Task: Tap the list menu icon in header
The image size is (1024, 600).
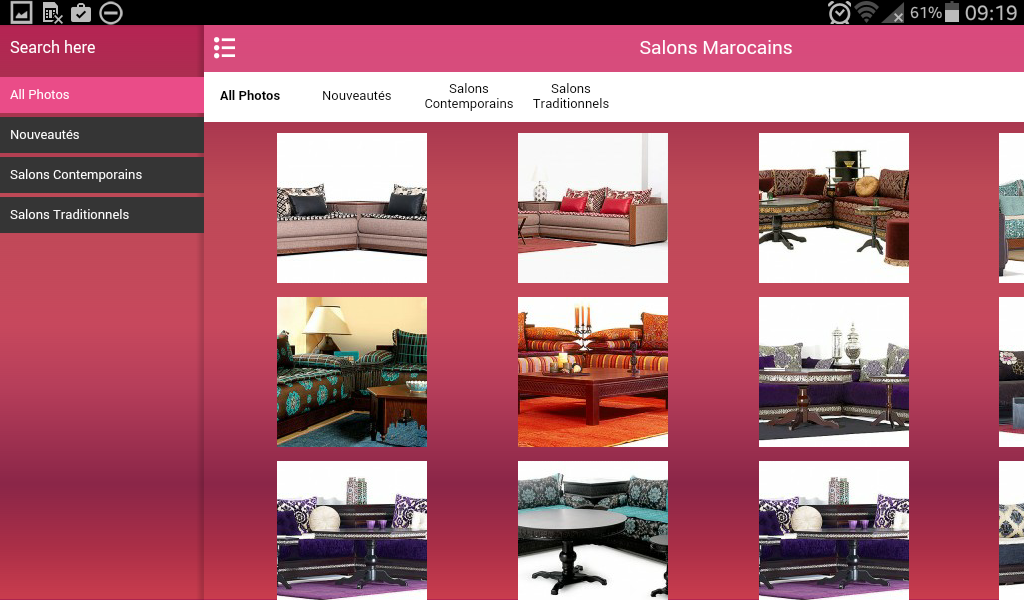Action: [x=224, y=48]
